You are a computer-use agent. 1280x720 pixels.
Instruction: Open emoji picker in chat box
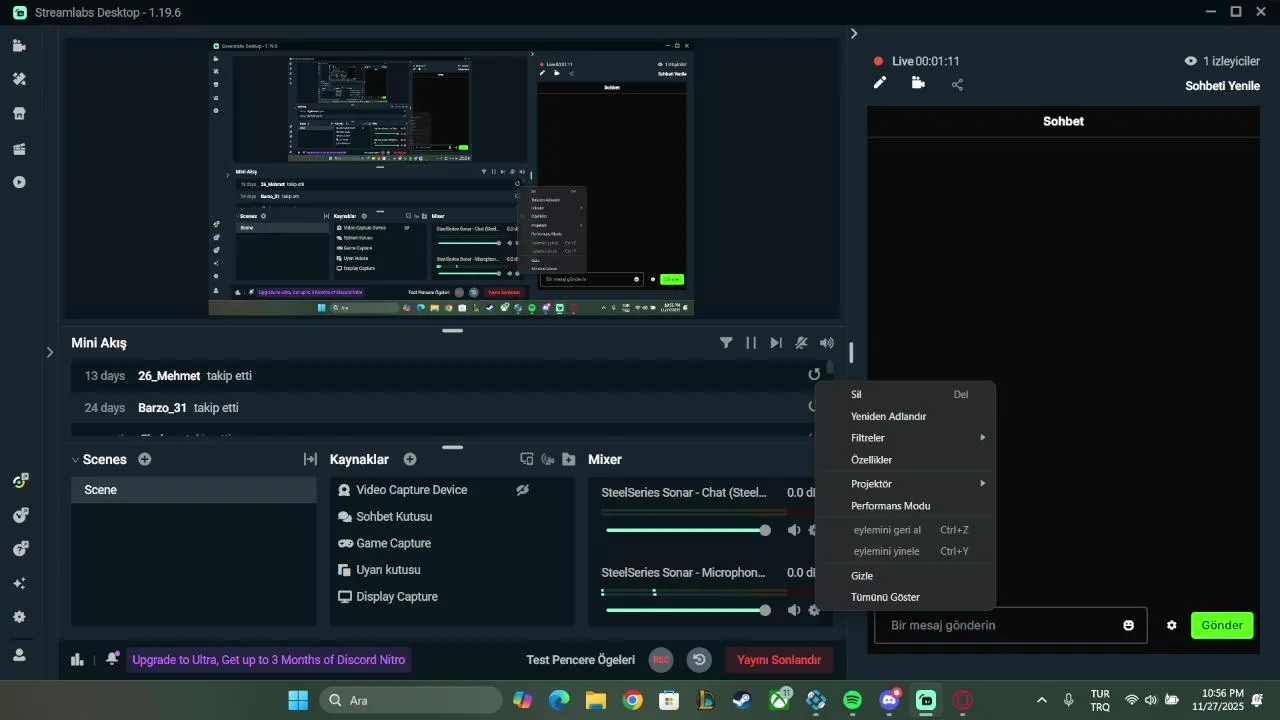[x=1129, y=625]
